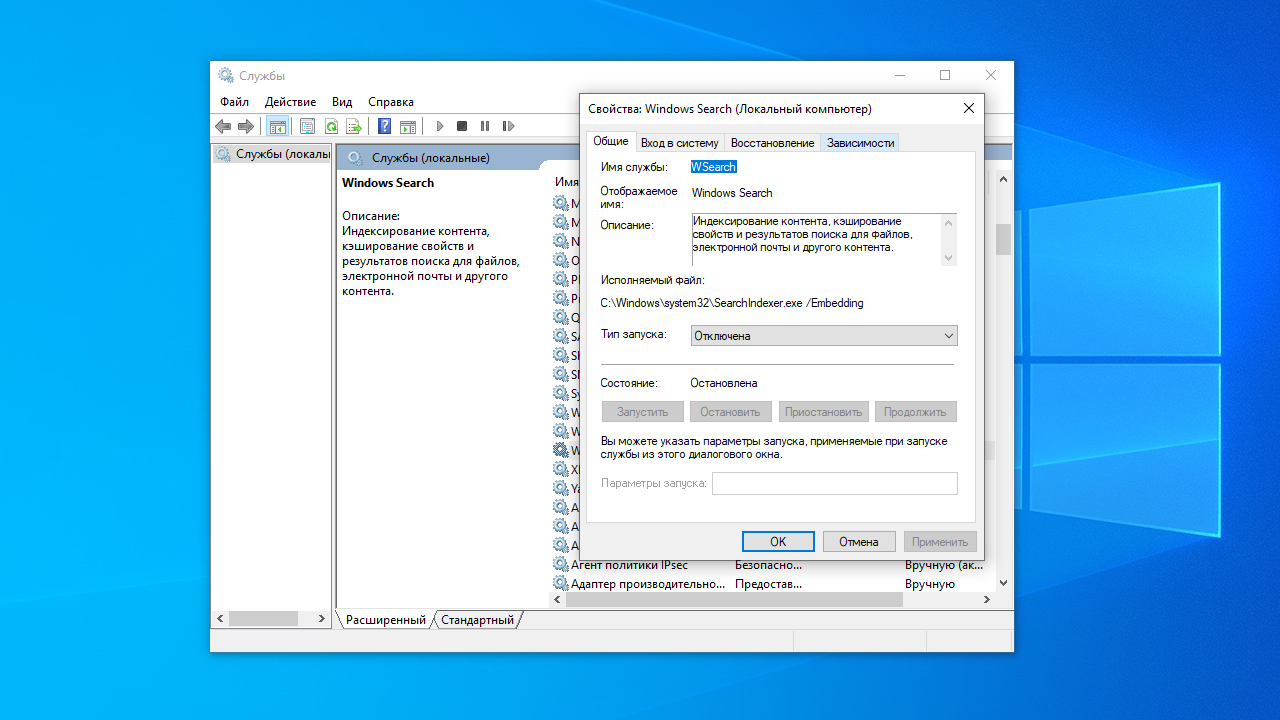Click the Применить button

click(x=940, y=542)
